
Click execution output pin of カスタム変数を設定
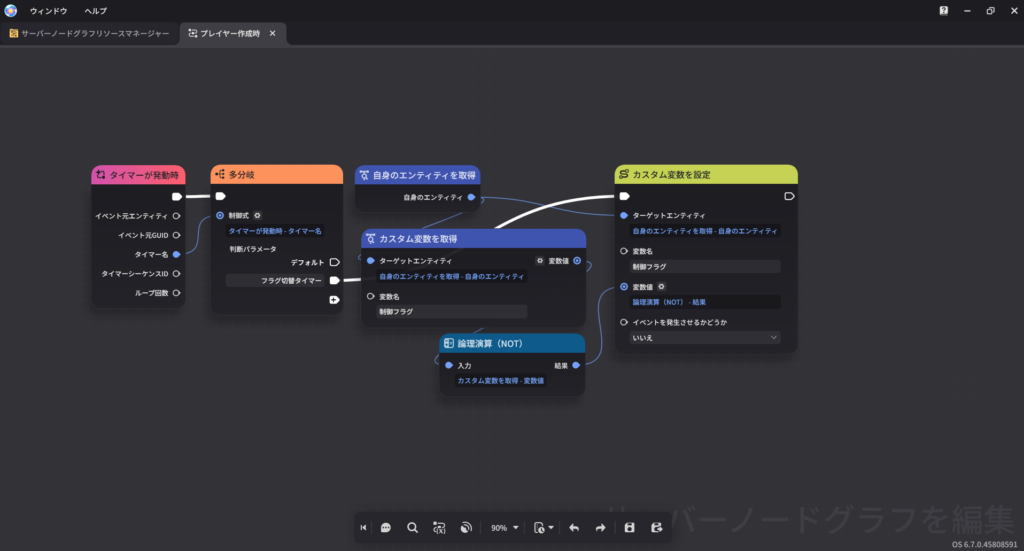(789, 196)
